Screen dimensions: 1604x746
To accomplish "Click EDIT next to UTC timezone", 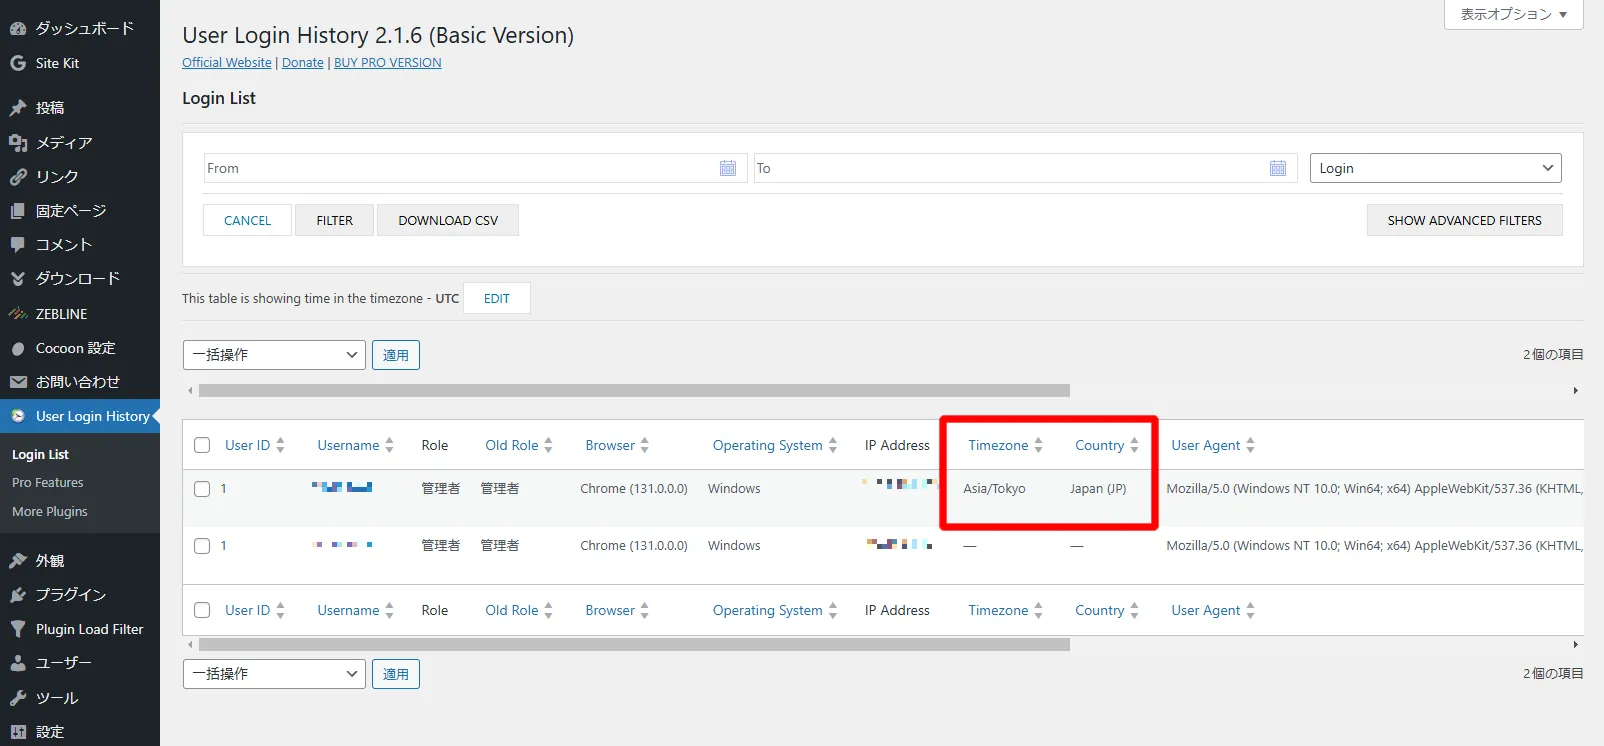I will [x=497, y=298].
